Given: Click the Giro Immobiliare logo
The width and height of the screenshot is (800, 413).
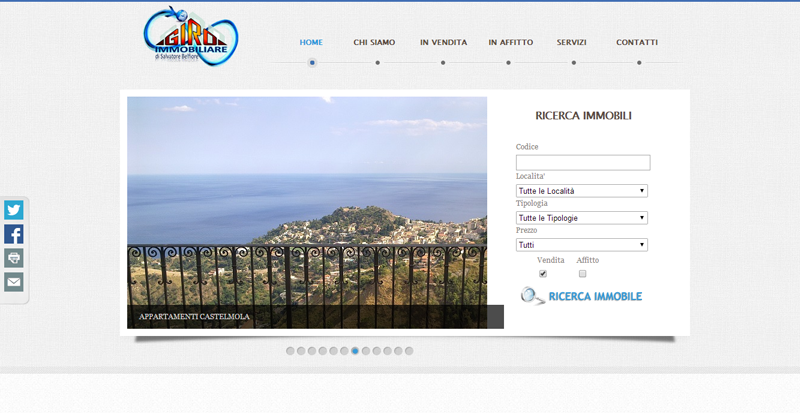Looking at the screenshot, I should point(191,36).
